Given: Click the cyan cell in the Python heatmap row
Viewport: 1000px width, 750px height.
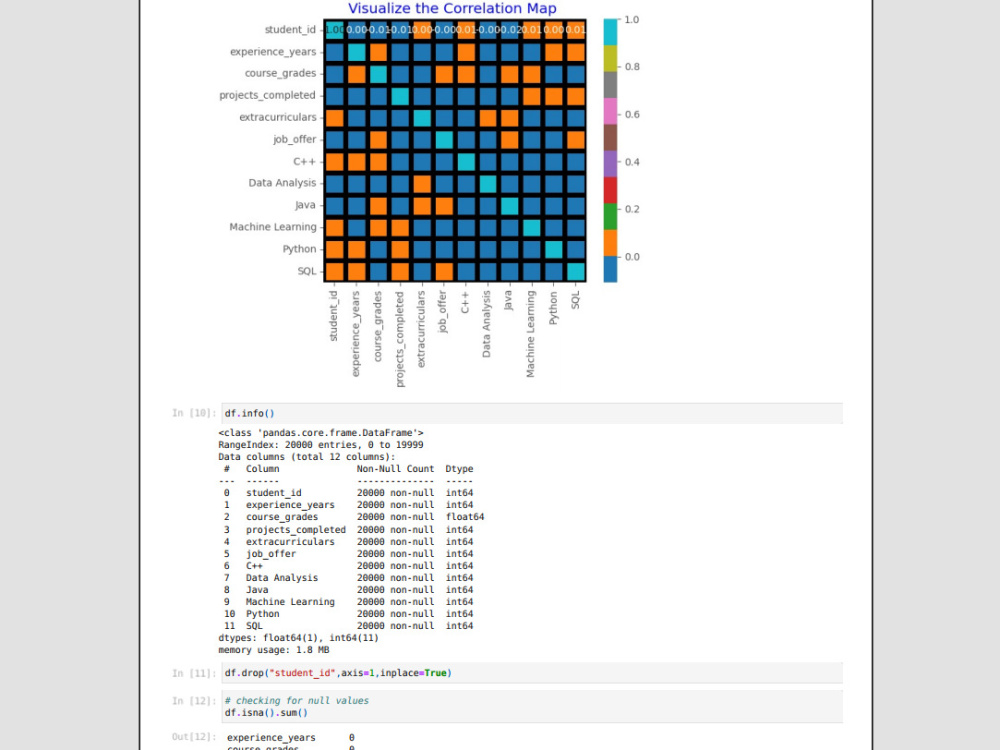Looking at the screenshot, I should [554, 249].
